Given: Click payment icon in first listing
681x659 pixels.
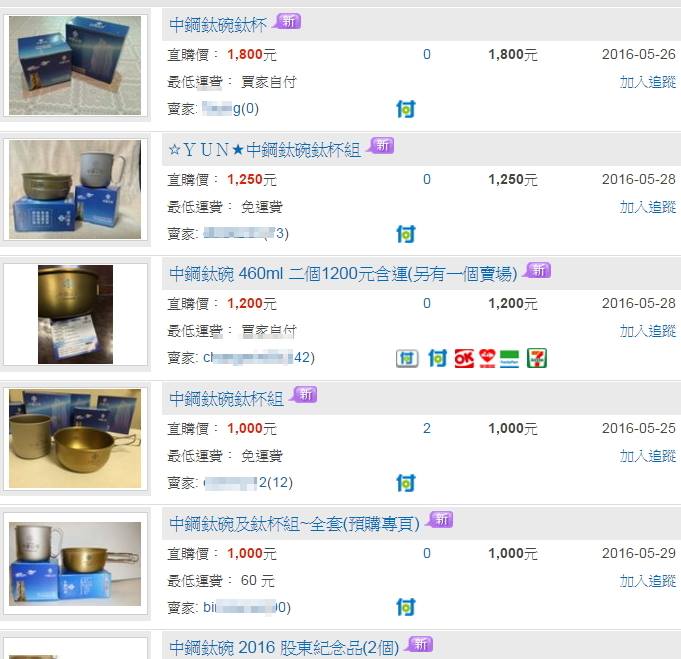Looking at the screenshot, I should click(x=406, y=109).
